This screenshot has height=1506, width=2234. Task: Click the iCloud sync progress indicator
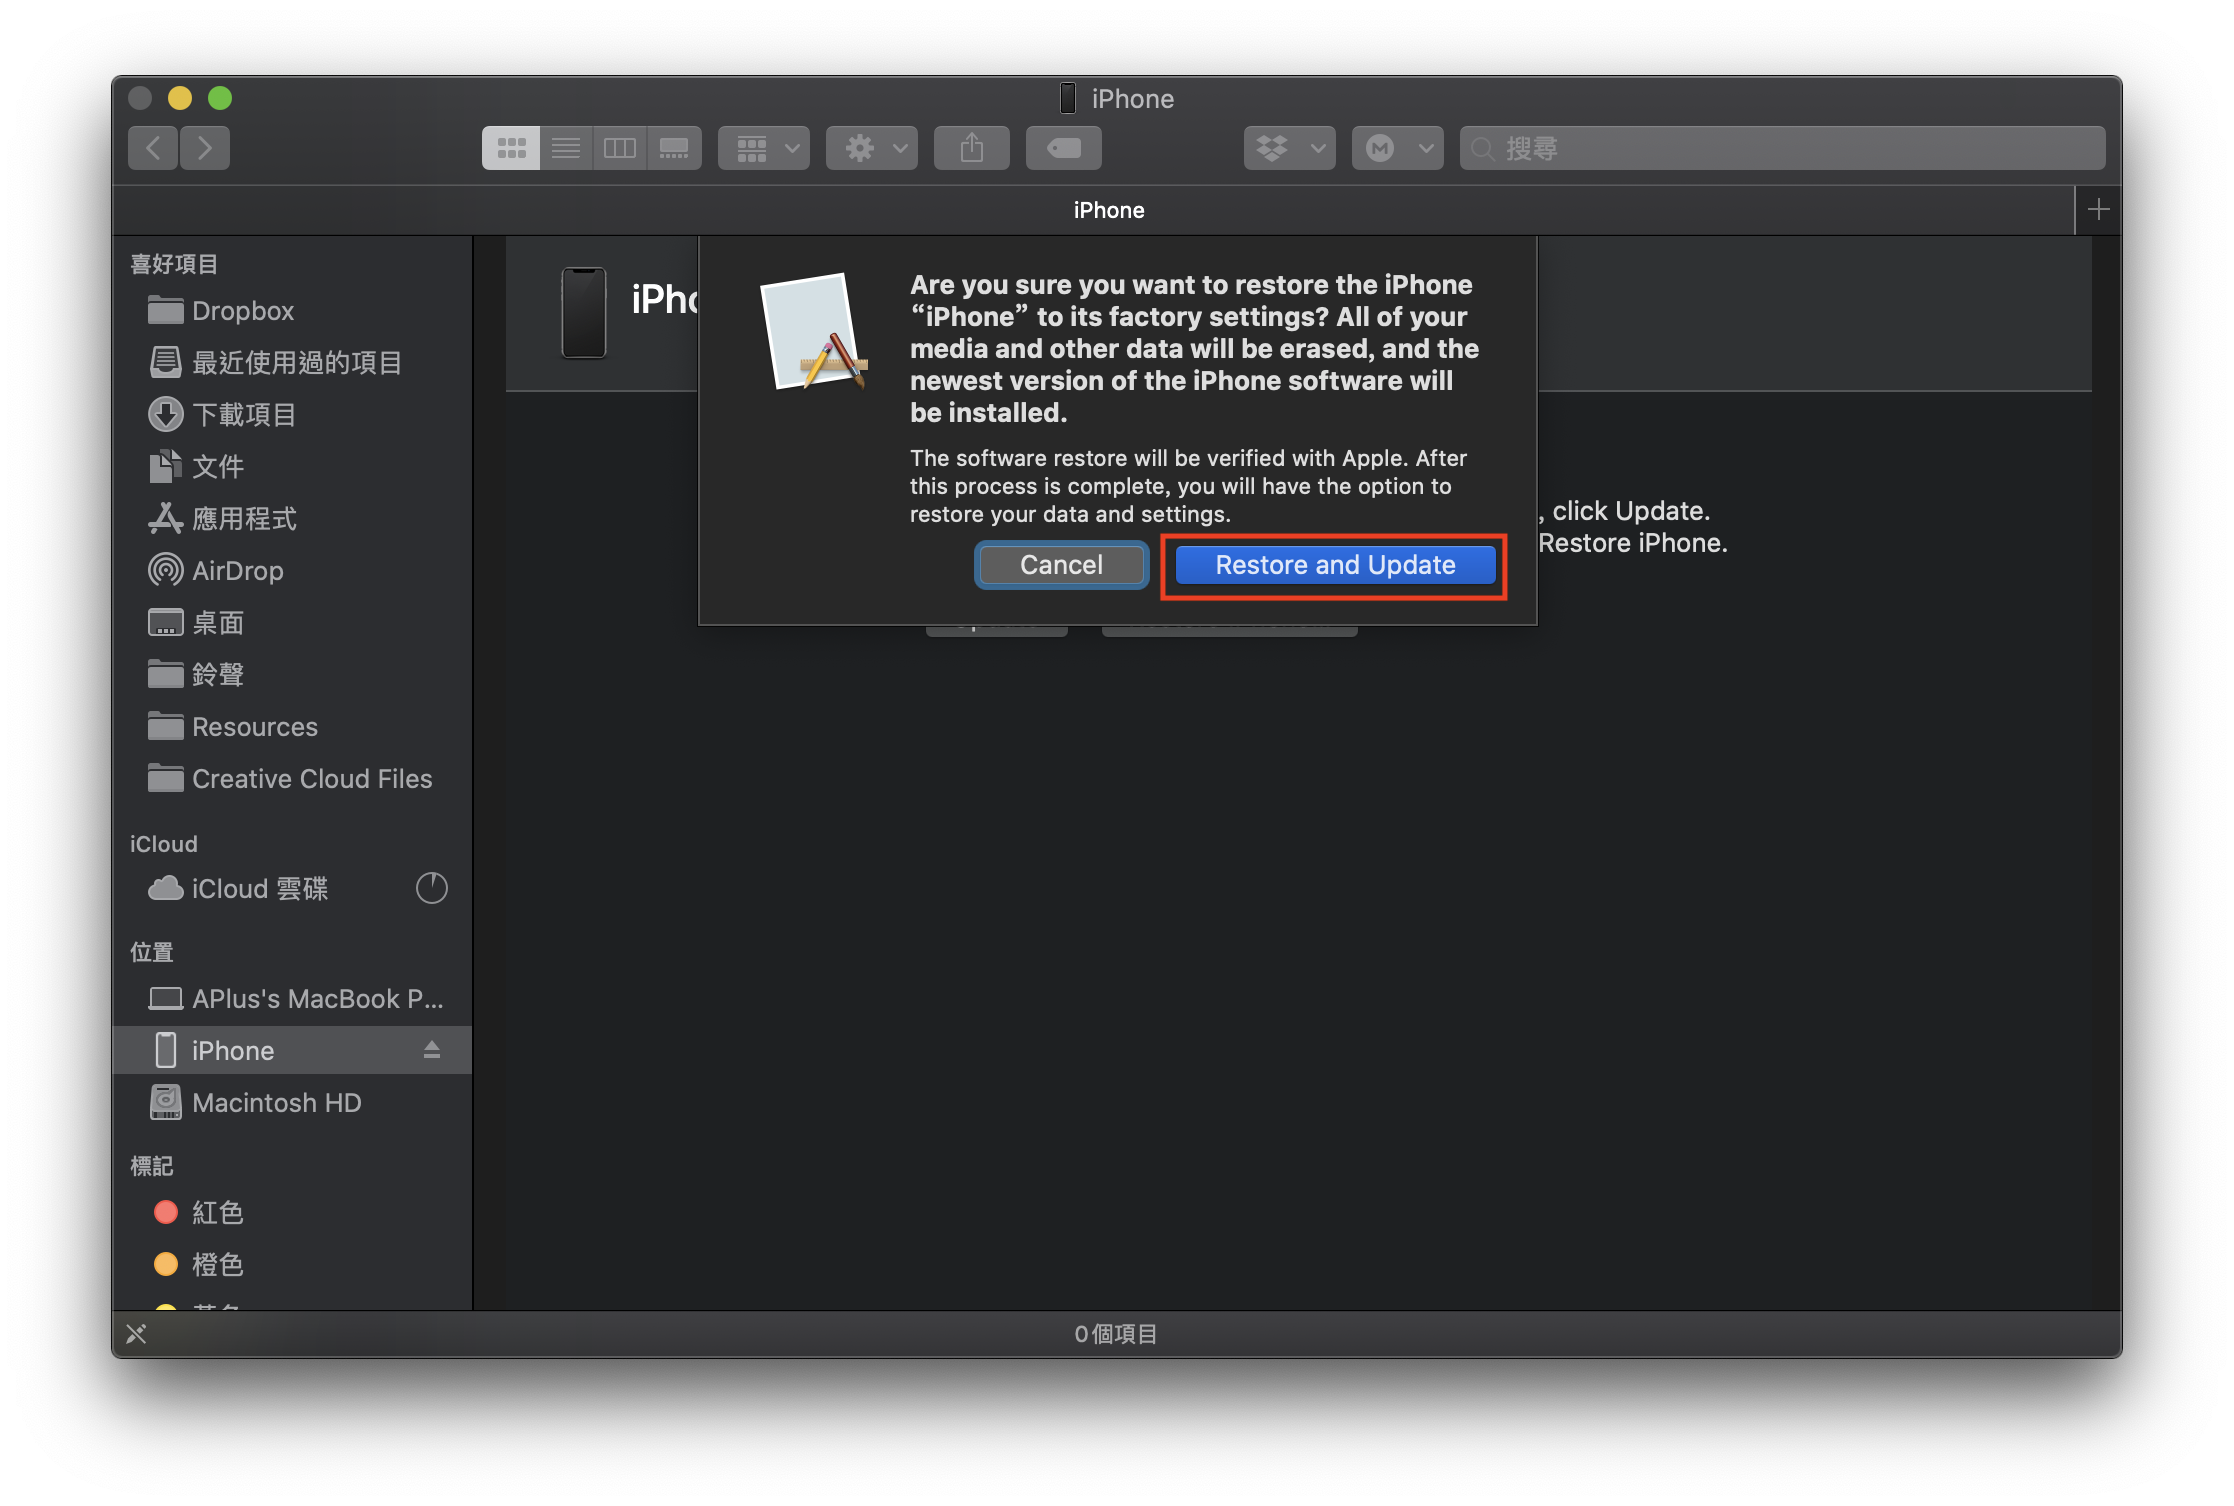(432, 888)
